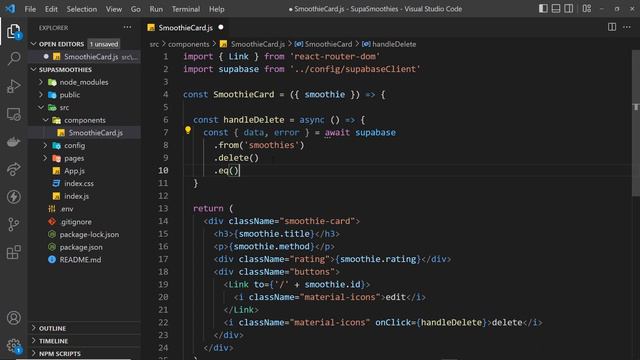This screenshot has height=360, width=640.
Task: Collapse the src folder
Action: point(64,107)
